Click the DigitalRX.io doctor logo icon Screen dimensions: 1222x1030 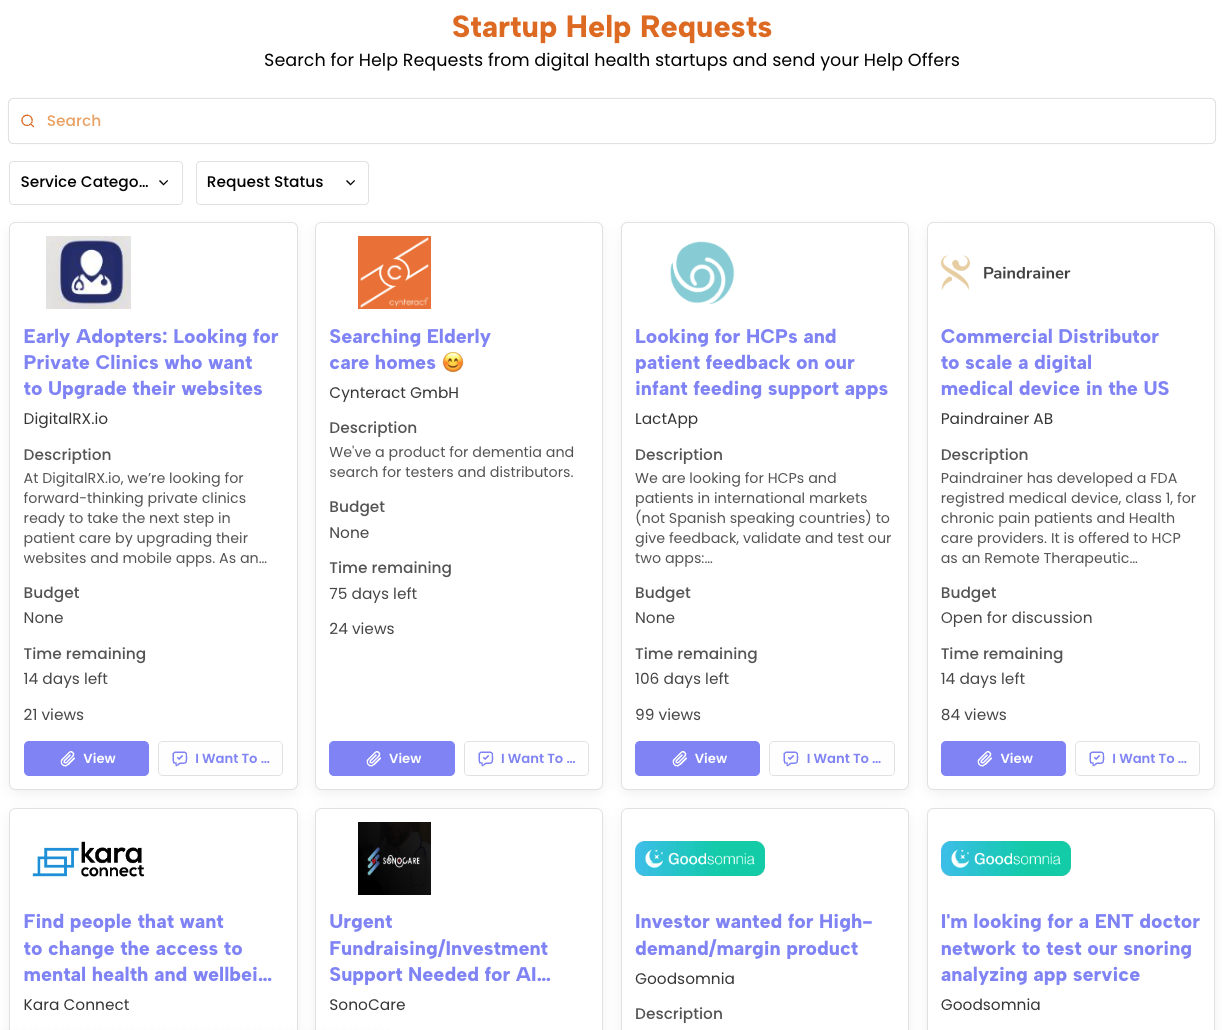[89, 272]
